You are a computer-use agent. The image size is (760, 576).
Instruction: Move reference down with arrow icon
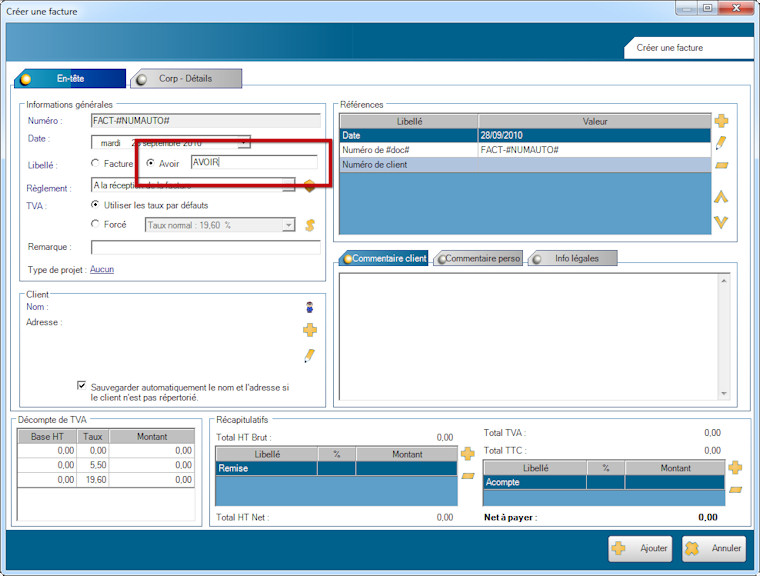720,222
